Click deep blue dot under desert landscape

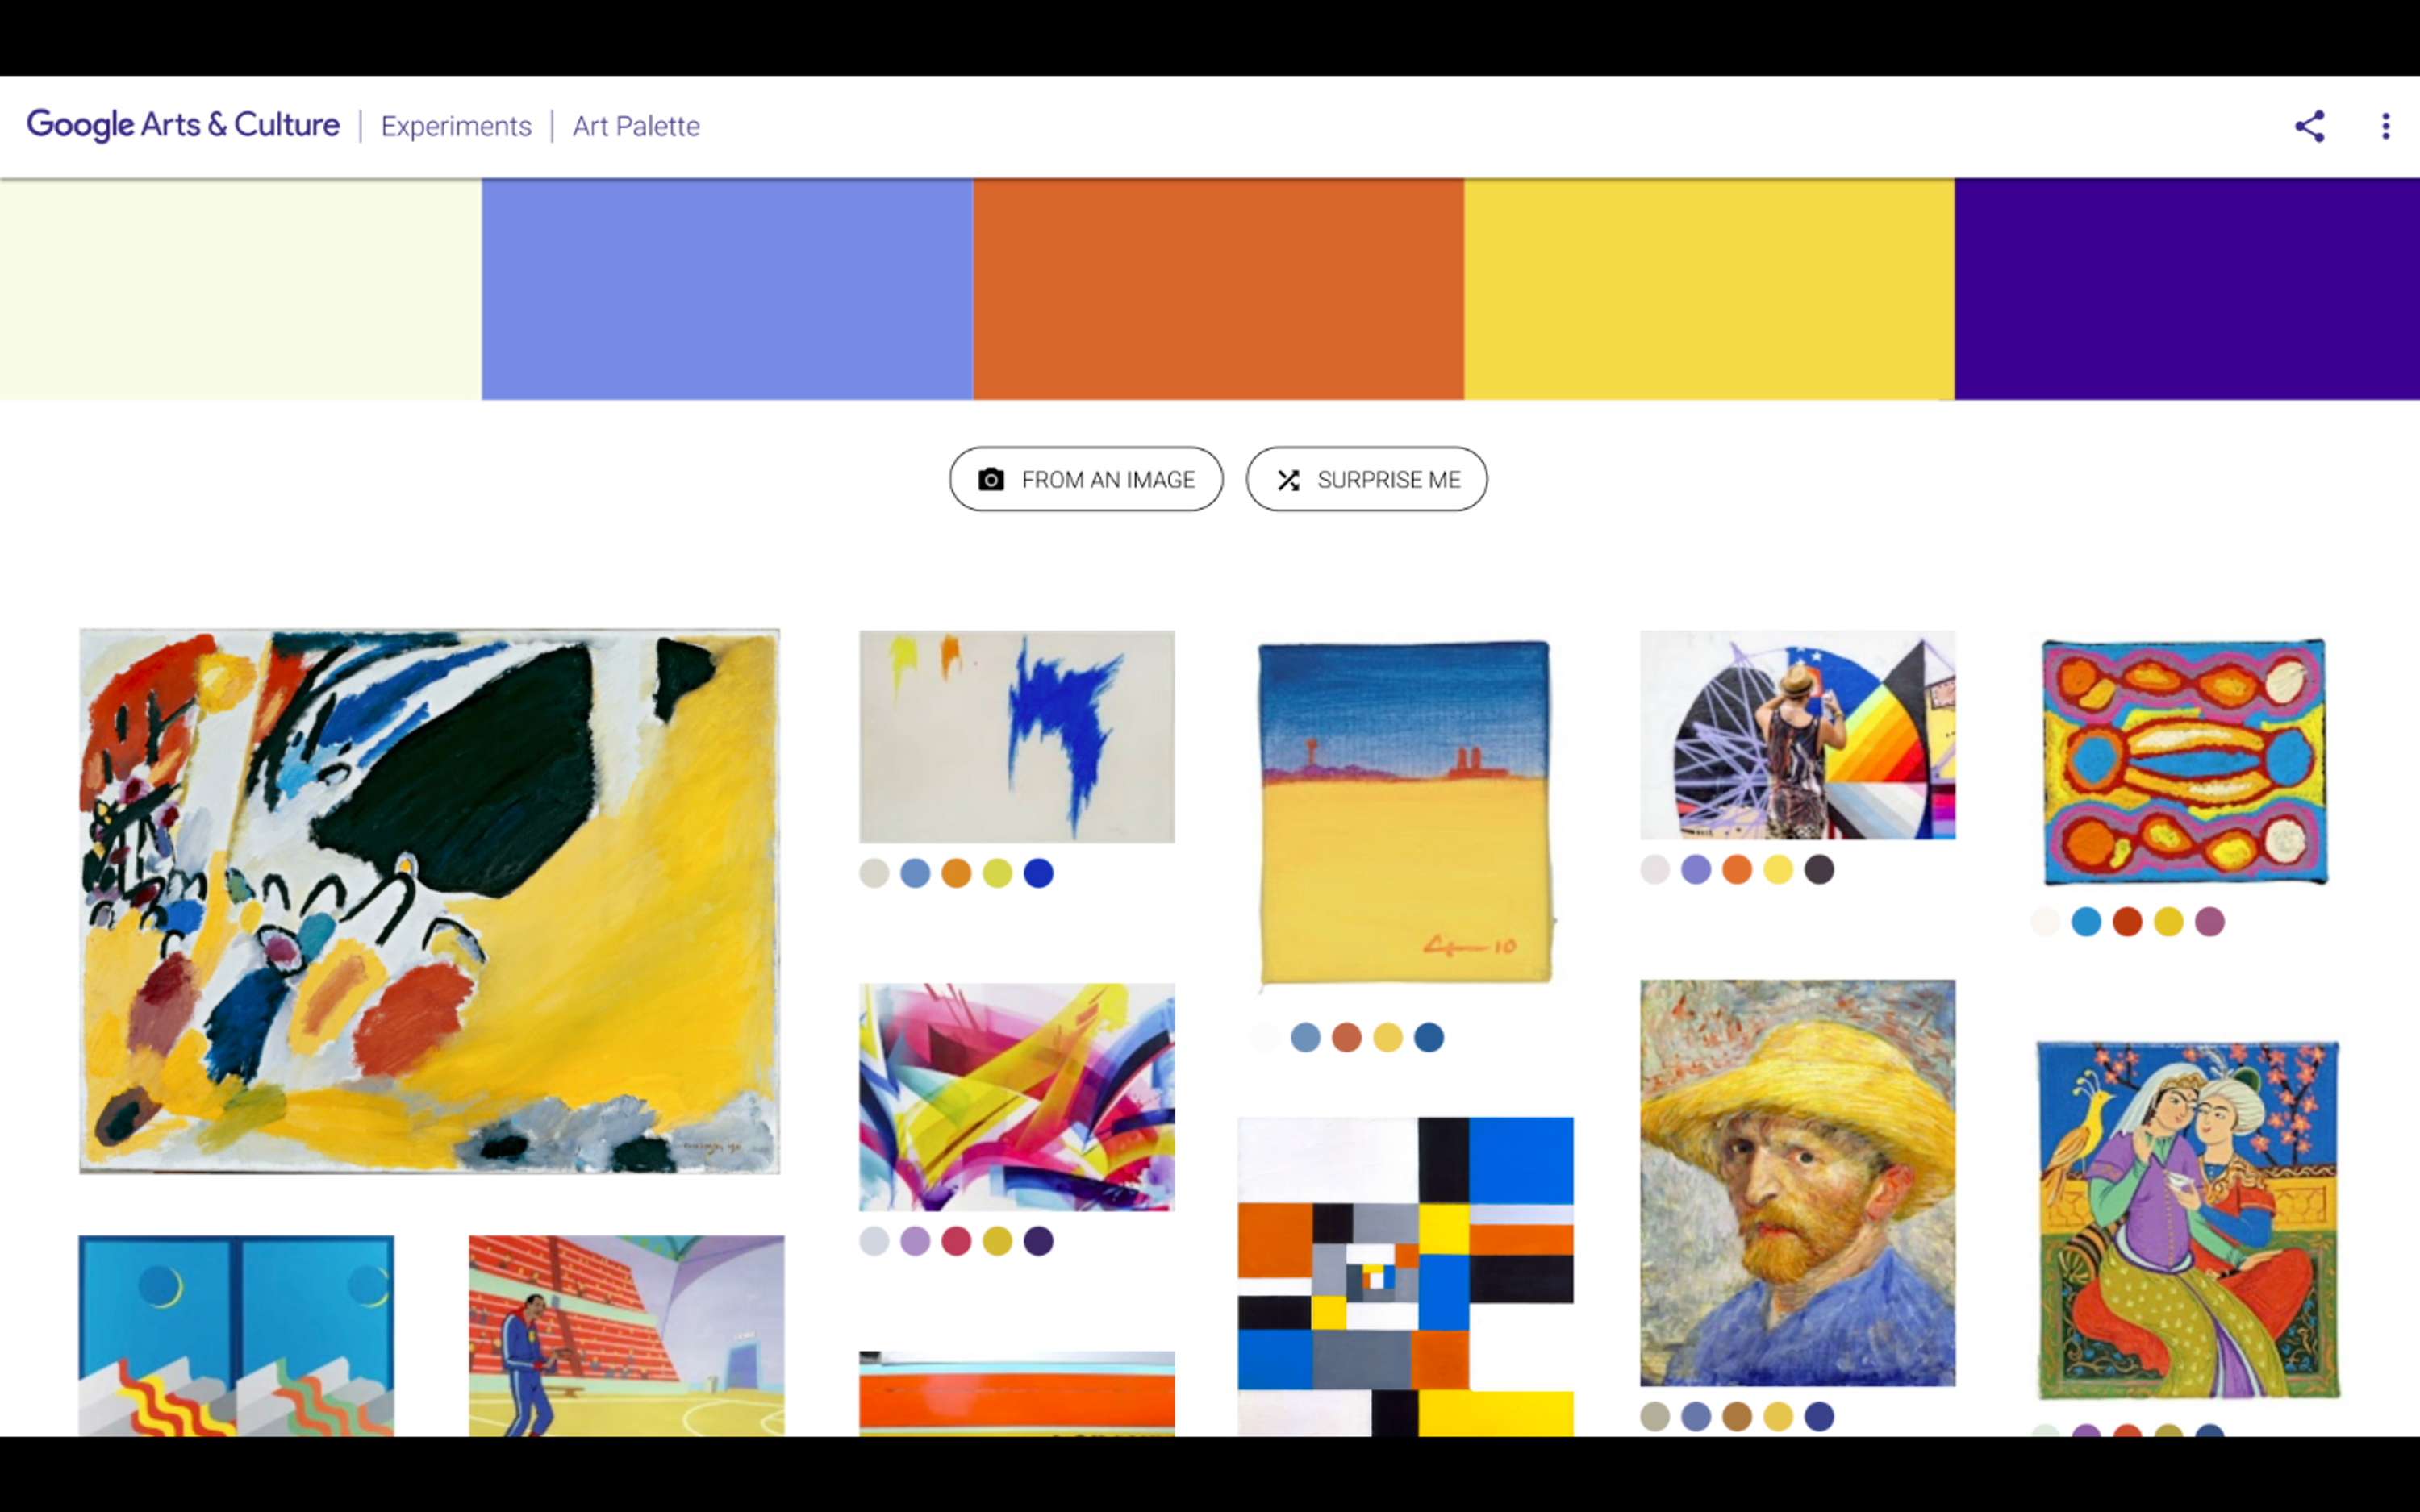point(1428,1037)
